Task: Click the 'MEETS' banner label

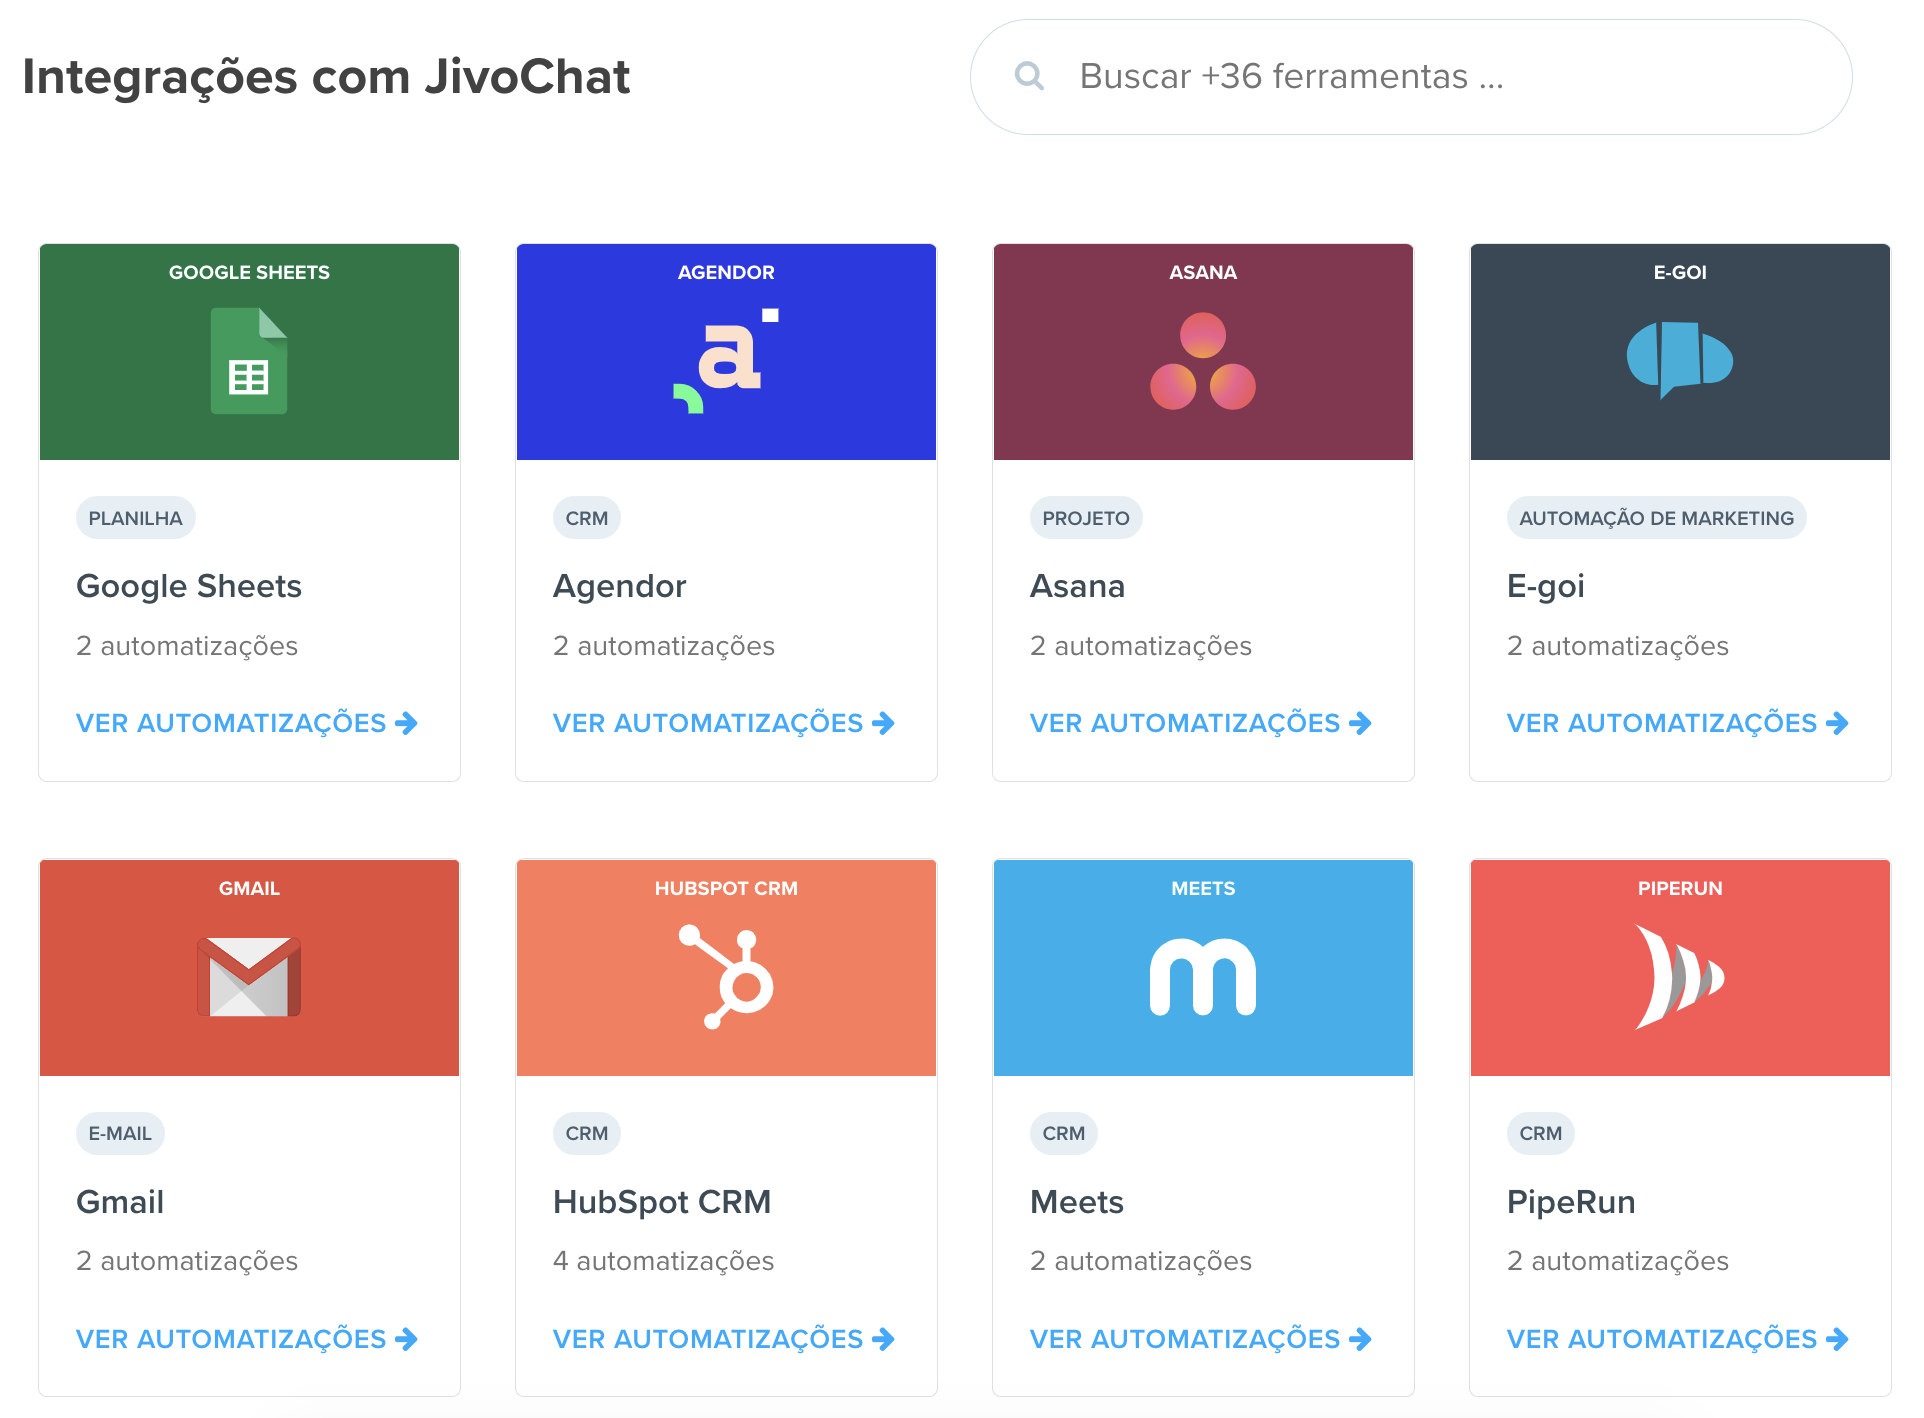Action: [x=1203, y=888]
